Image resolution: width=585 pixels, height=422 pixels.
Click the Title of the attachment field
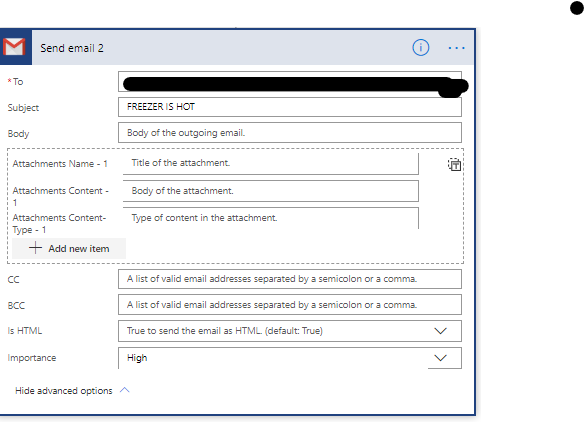click(x=271, y=163)
